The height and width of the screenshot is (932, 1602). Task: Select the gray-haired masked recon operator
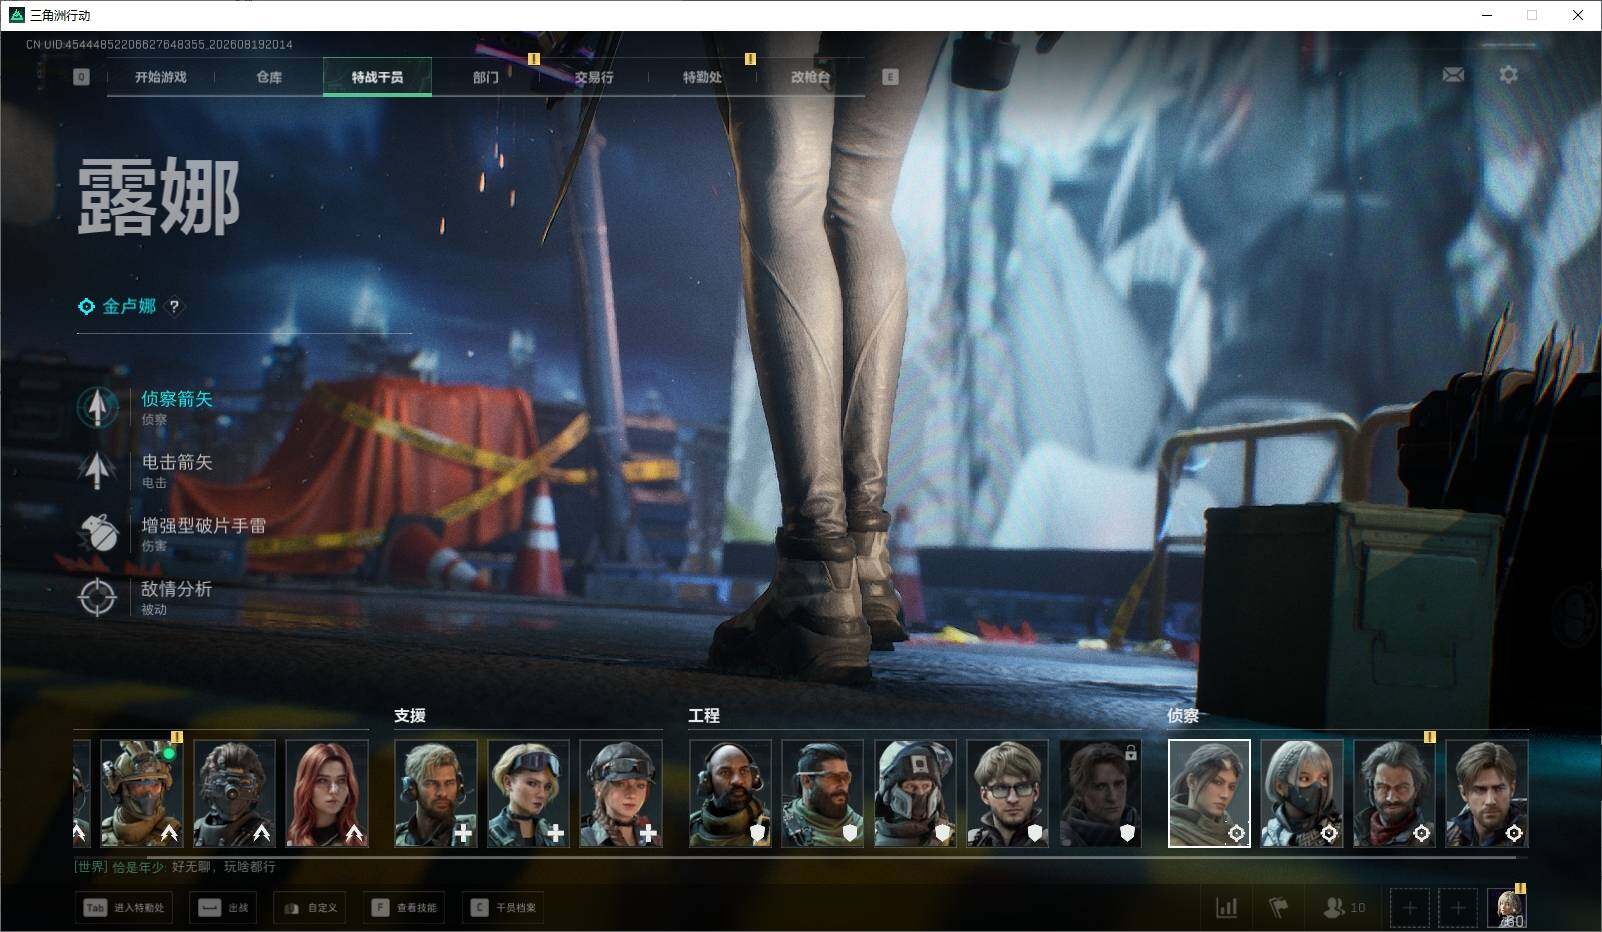1302,793
